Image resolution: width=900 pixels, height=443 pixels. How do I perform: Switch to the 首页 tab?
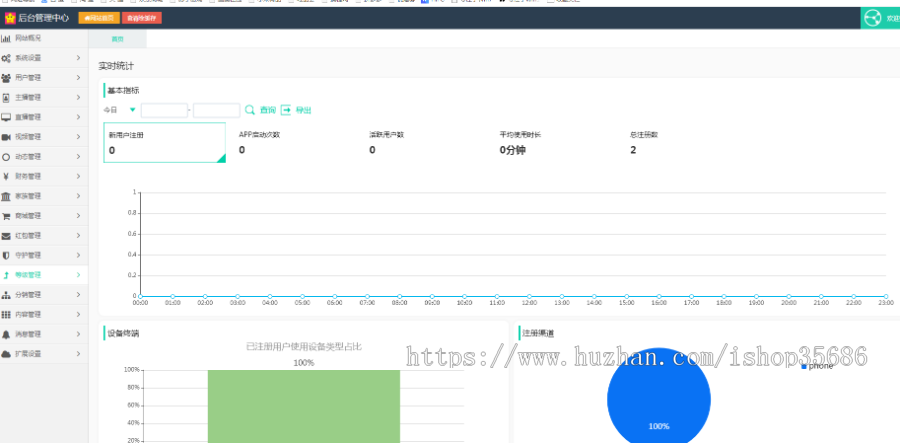(118, 39)
